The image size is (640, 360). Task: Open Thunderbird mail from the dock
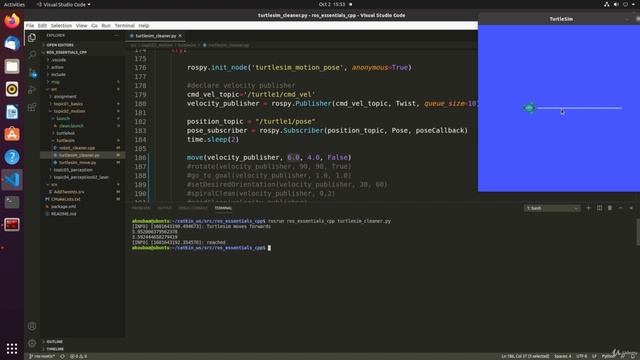[12, 43]
